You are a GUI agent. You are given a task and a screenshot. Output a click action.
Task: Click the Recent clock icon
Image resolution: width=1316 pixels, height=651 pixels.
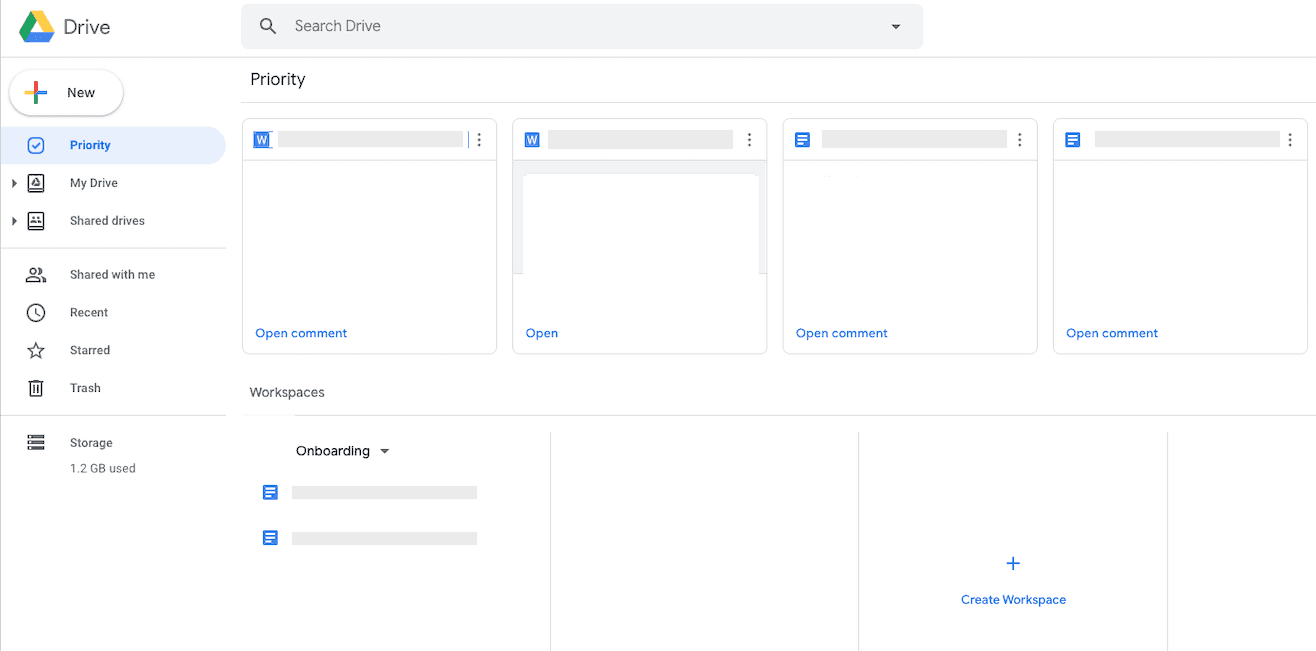(36, 313)
